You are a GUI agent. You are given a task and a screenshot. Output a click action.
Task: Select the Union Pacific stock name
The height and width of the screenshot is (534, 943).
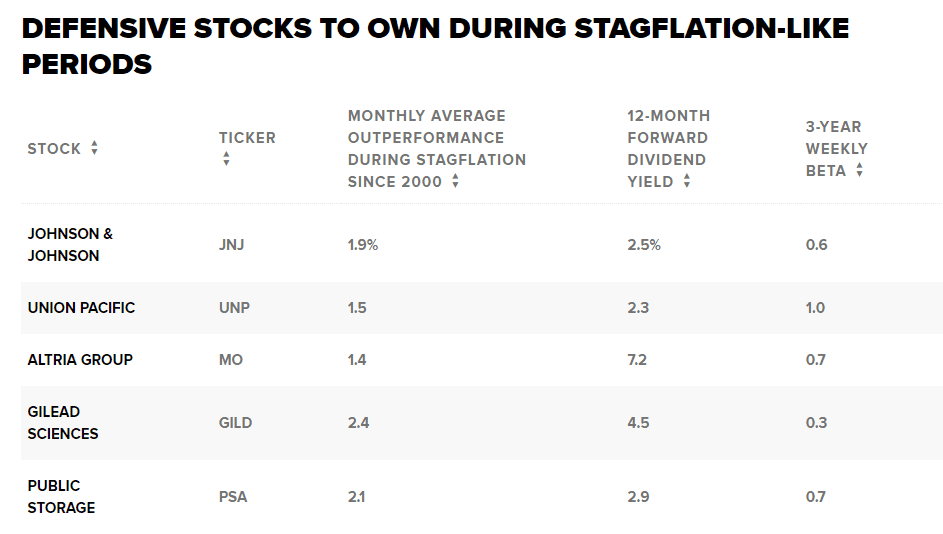[81, 307]
